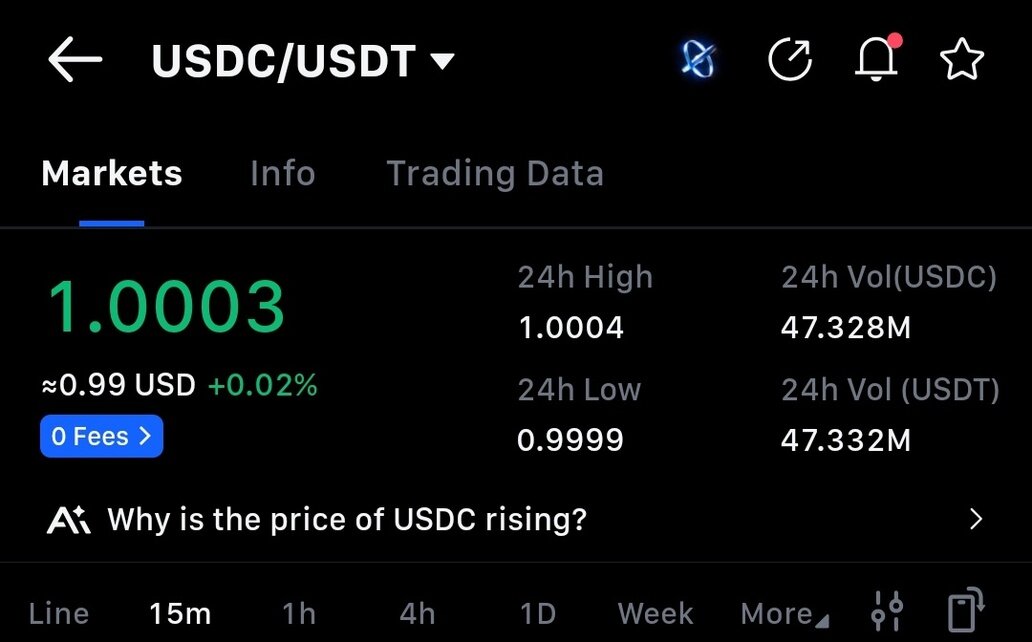
Task: Tap the 0 Fees badge
Action: pos(101,436)
